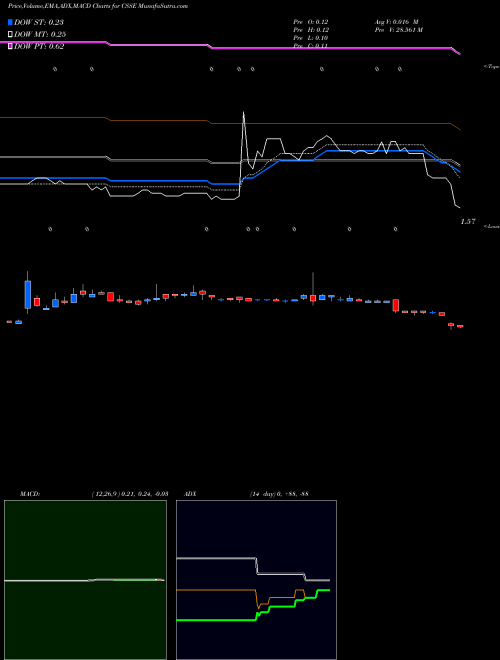This screenshot has width=500, height=660.
Task: Click the 'Pre L: 0.10' low value
Action: (311, 38)
